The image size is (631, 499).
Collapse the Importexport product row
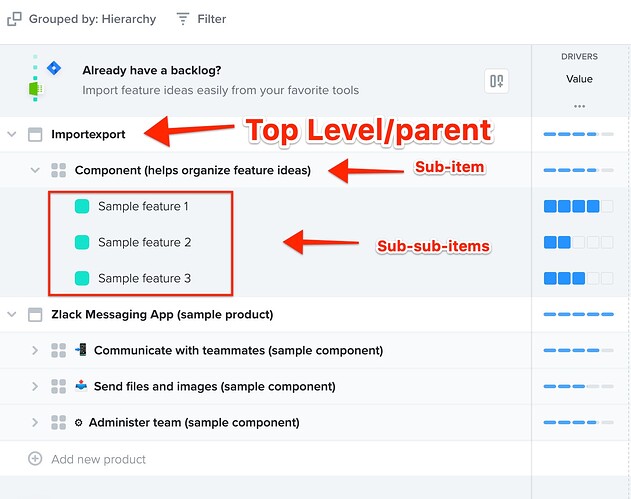pos(12,134)
